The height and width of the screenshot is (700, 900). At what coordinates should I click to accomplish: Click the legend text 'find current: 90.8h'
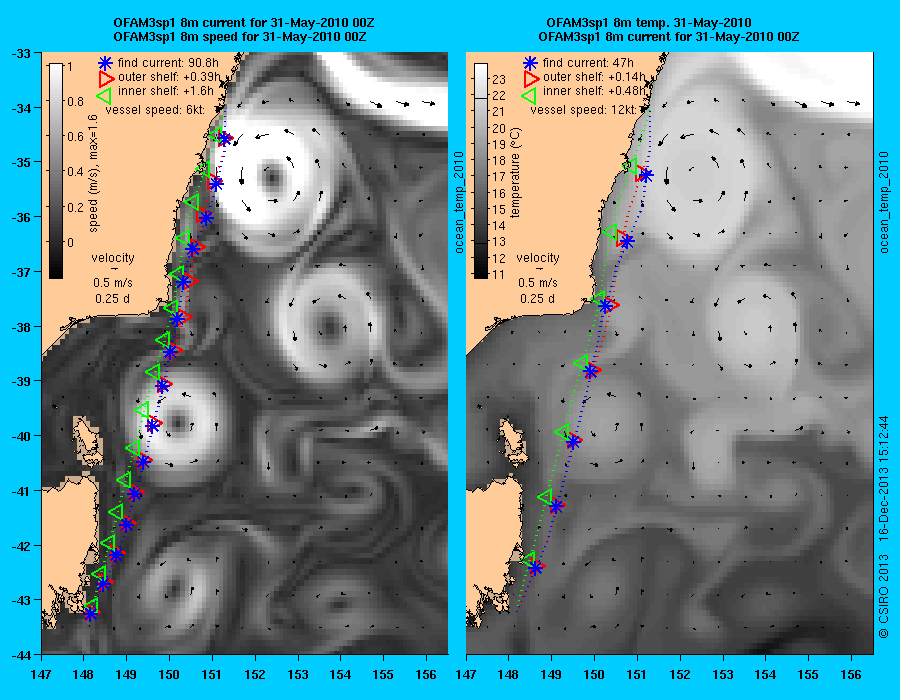pyautogui.click(x=168, y=63)
